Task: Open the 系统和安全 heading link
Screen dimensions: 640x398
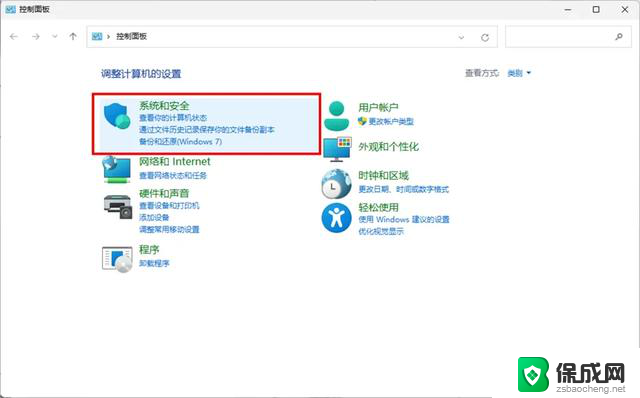Action: click(x=164, y=106)
